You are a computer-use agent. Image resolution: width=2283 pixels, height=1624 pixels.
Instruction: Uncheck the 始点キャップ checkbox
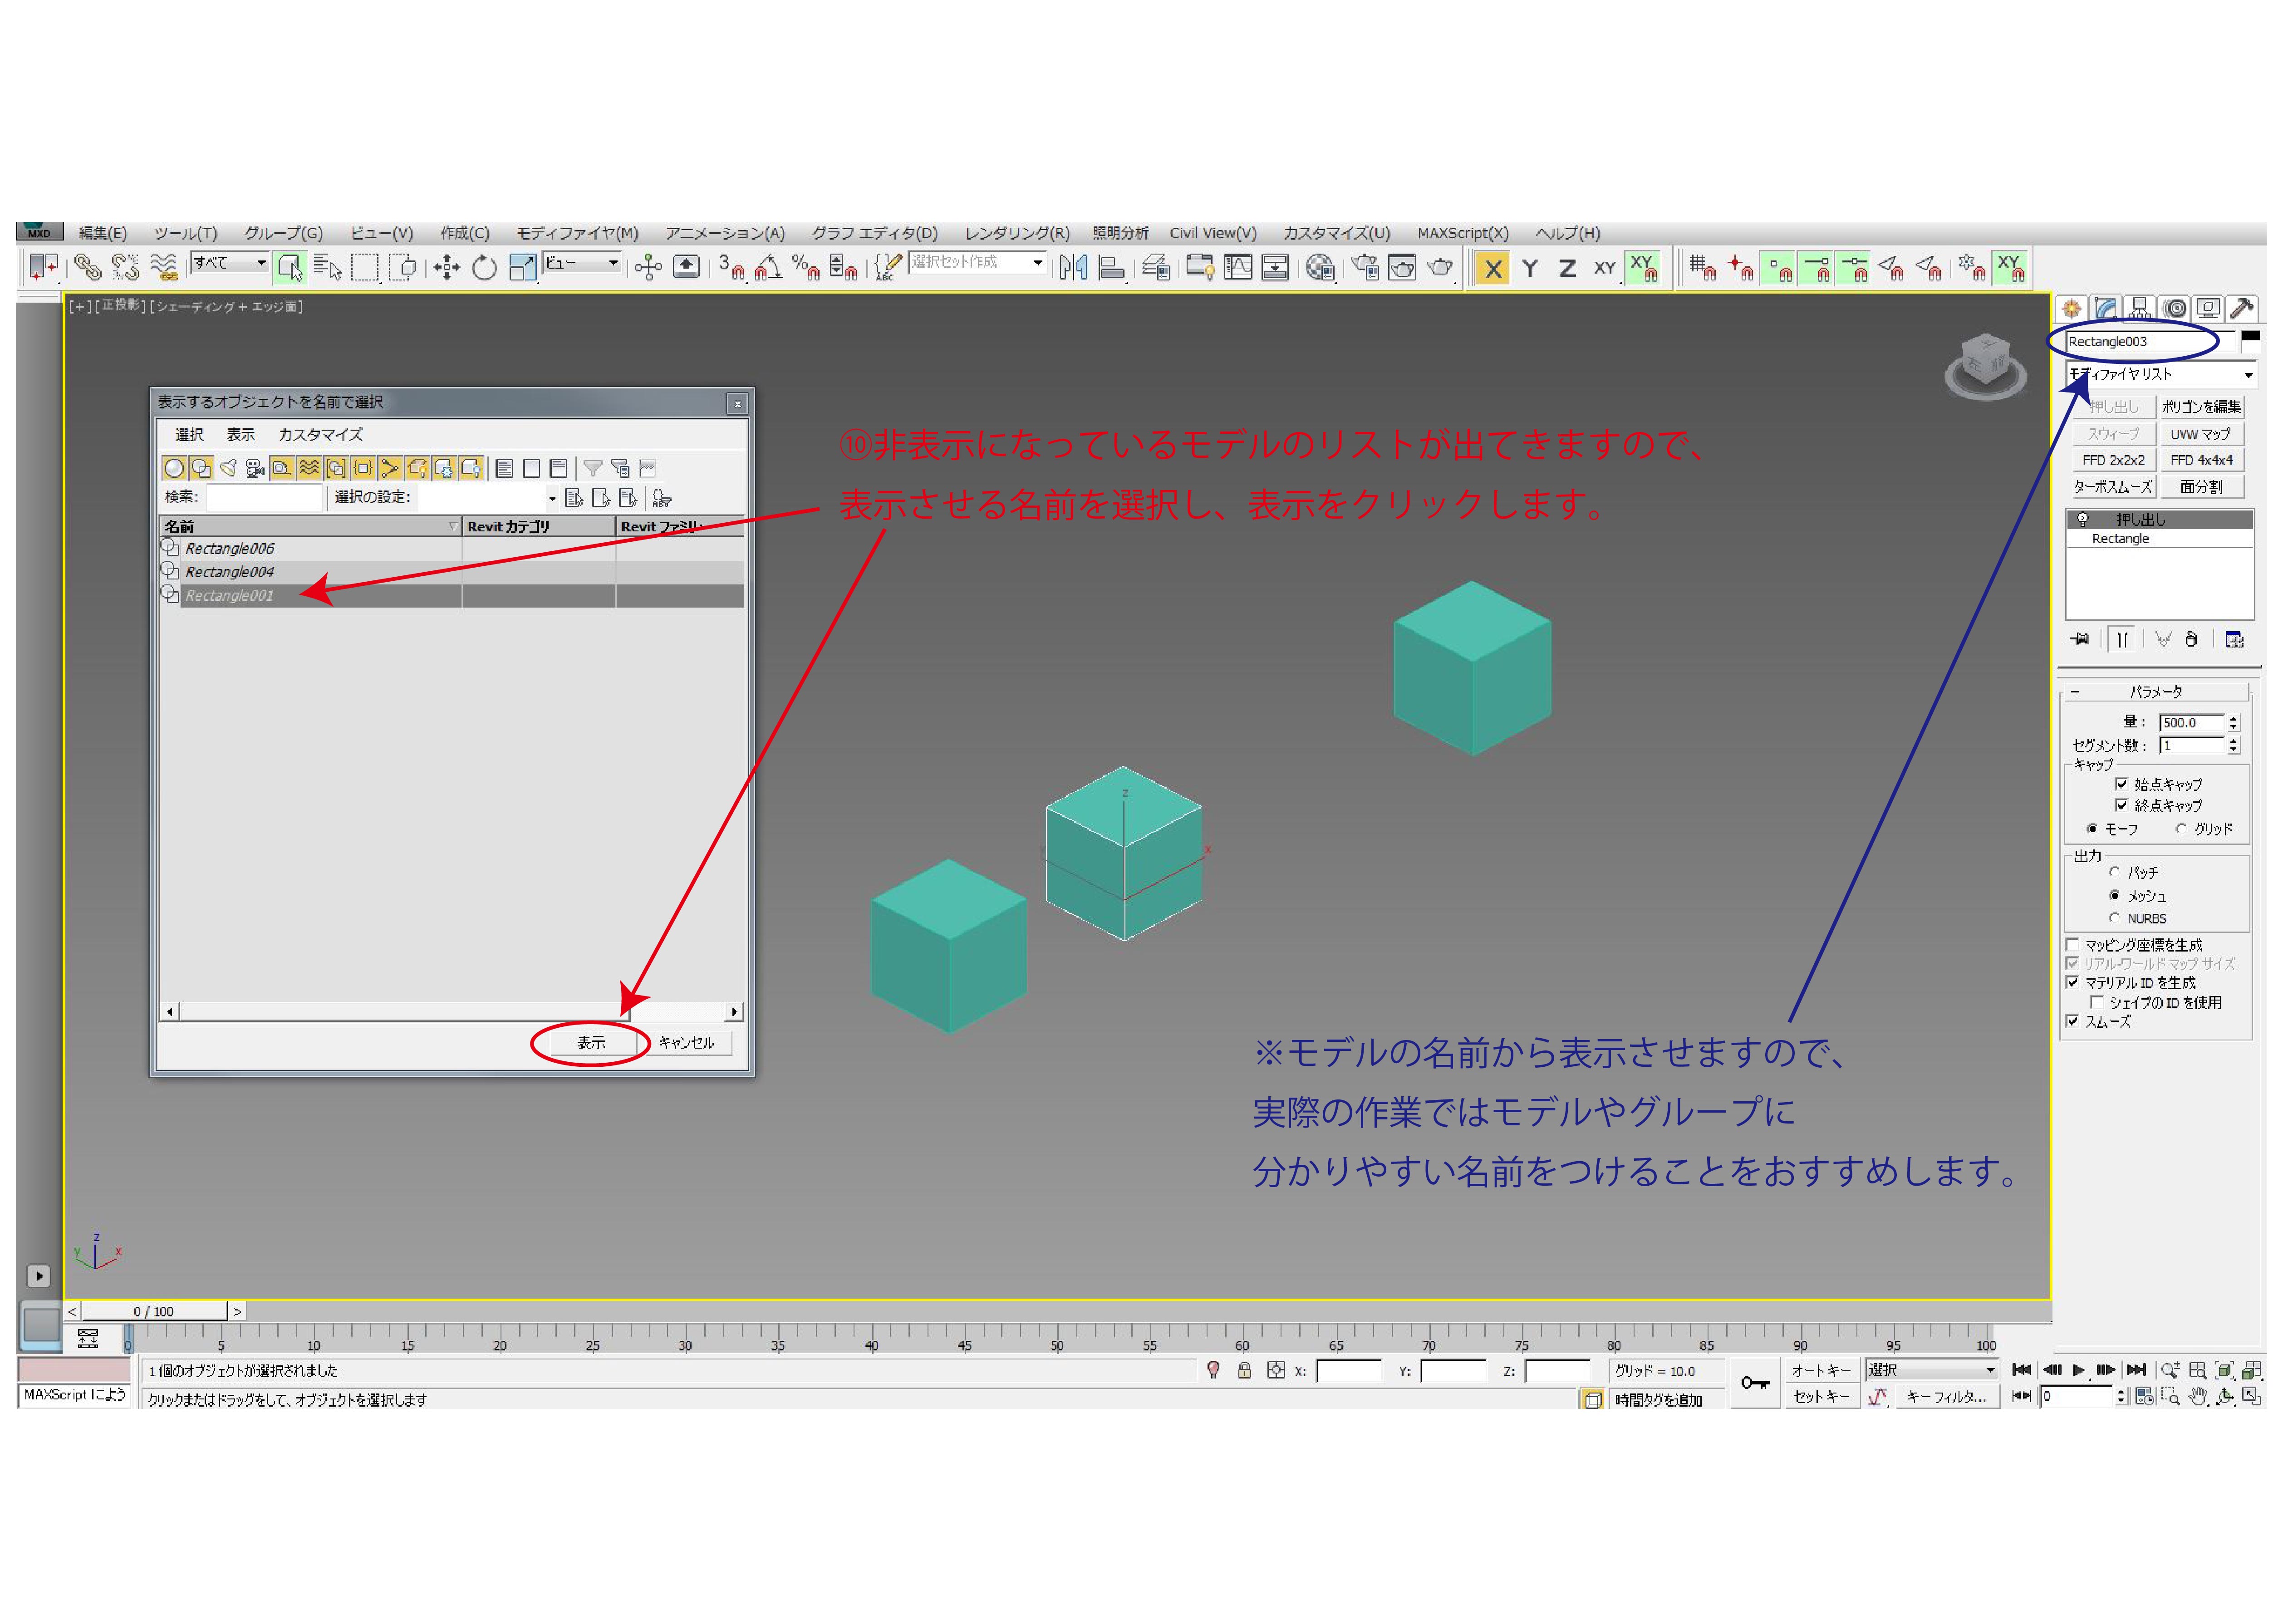point(2121,784)
